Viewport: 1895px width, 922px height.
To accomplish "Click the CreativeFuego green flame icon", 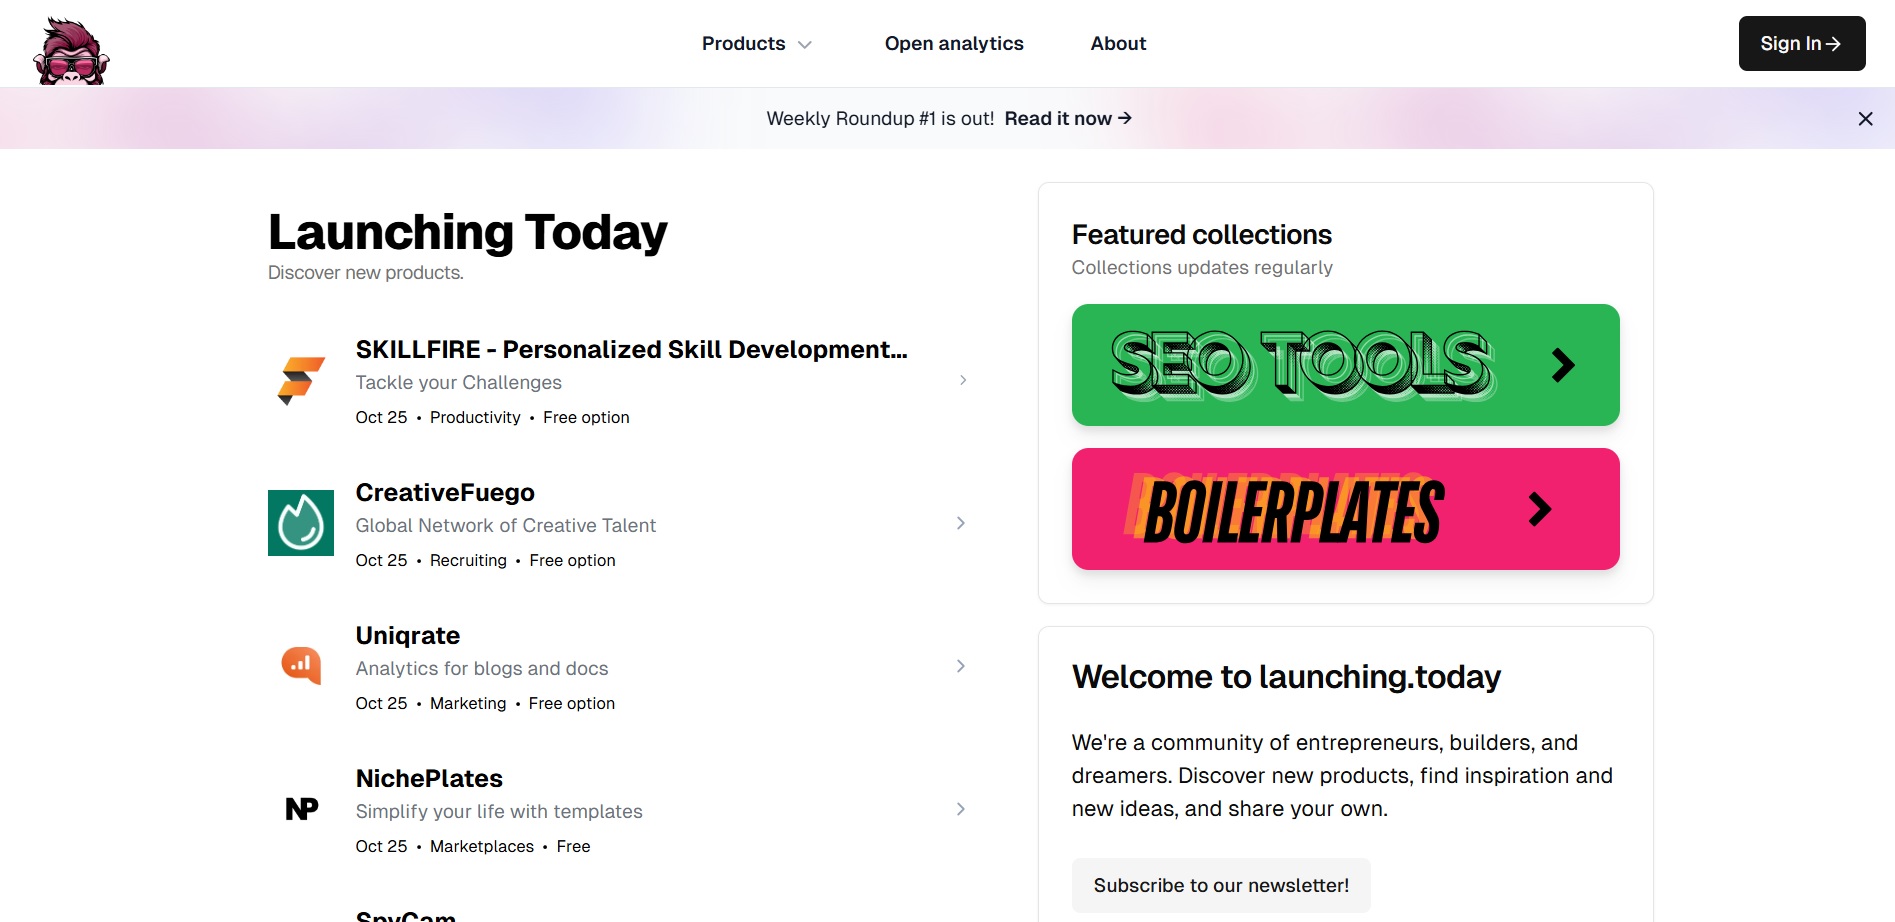I will click(x=301, y=523).
